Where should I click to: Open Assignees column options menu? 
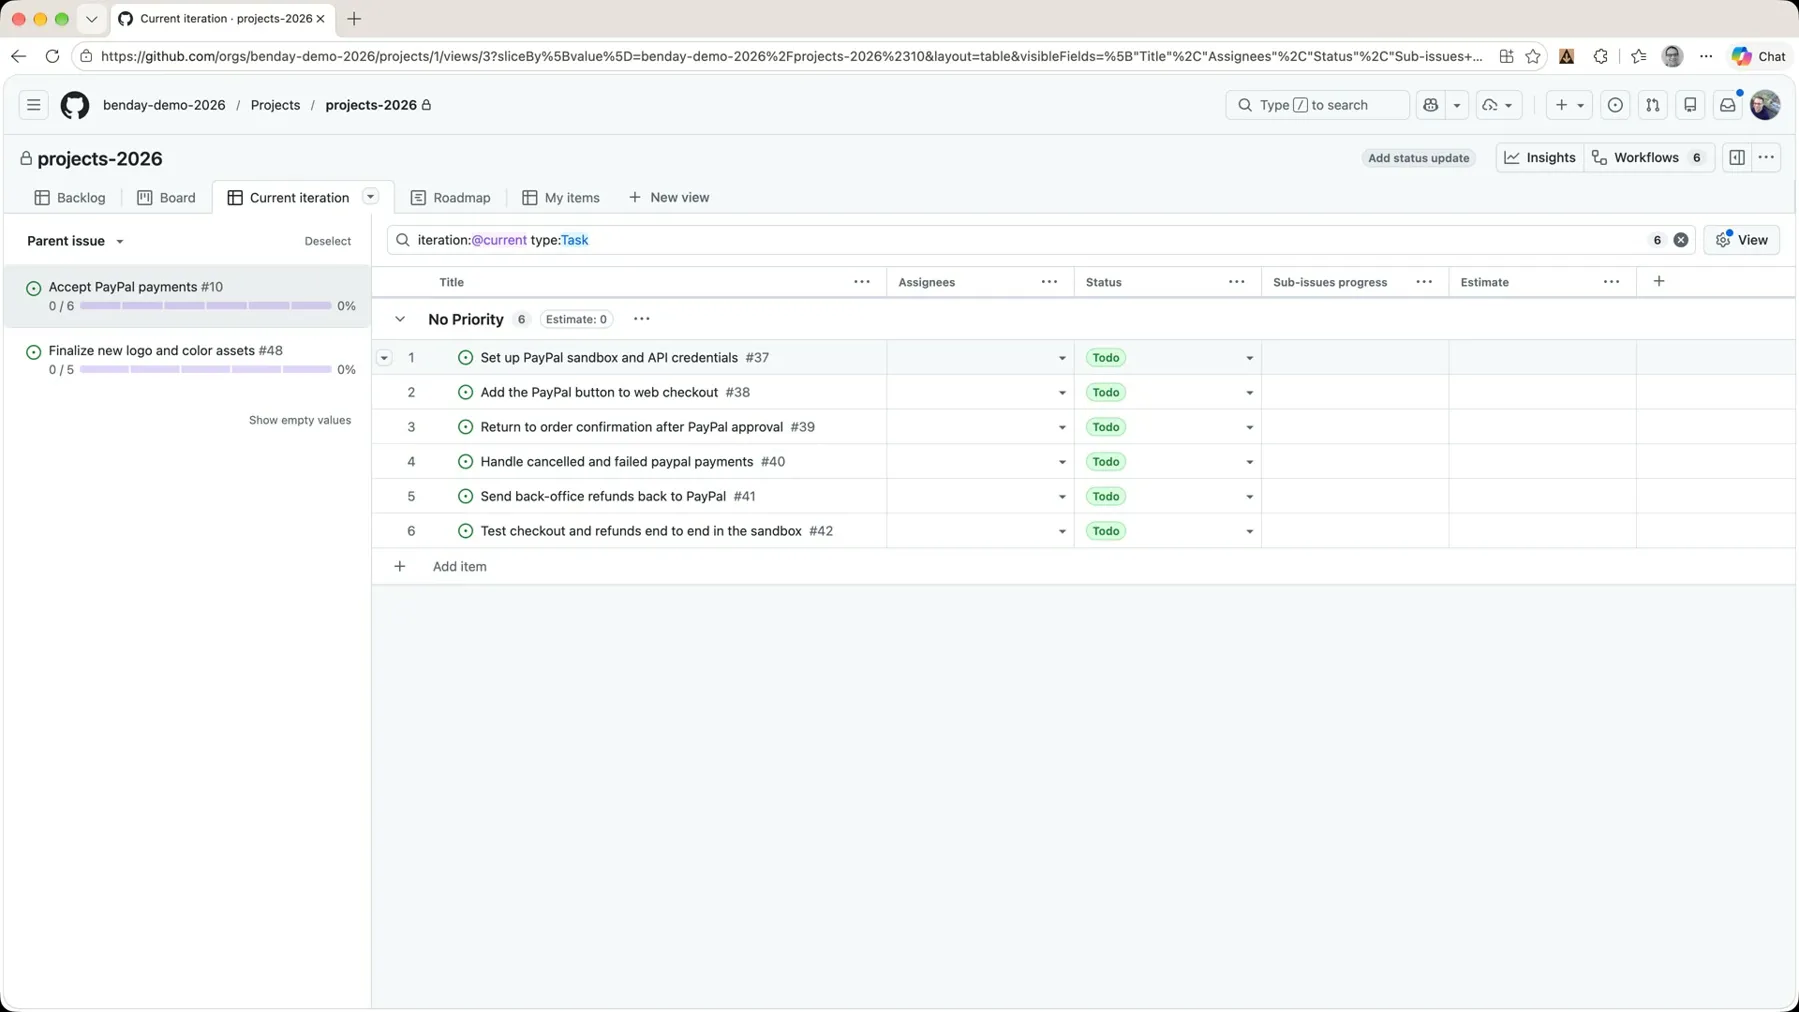(1049, 282)
